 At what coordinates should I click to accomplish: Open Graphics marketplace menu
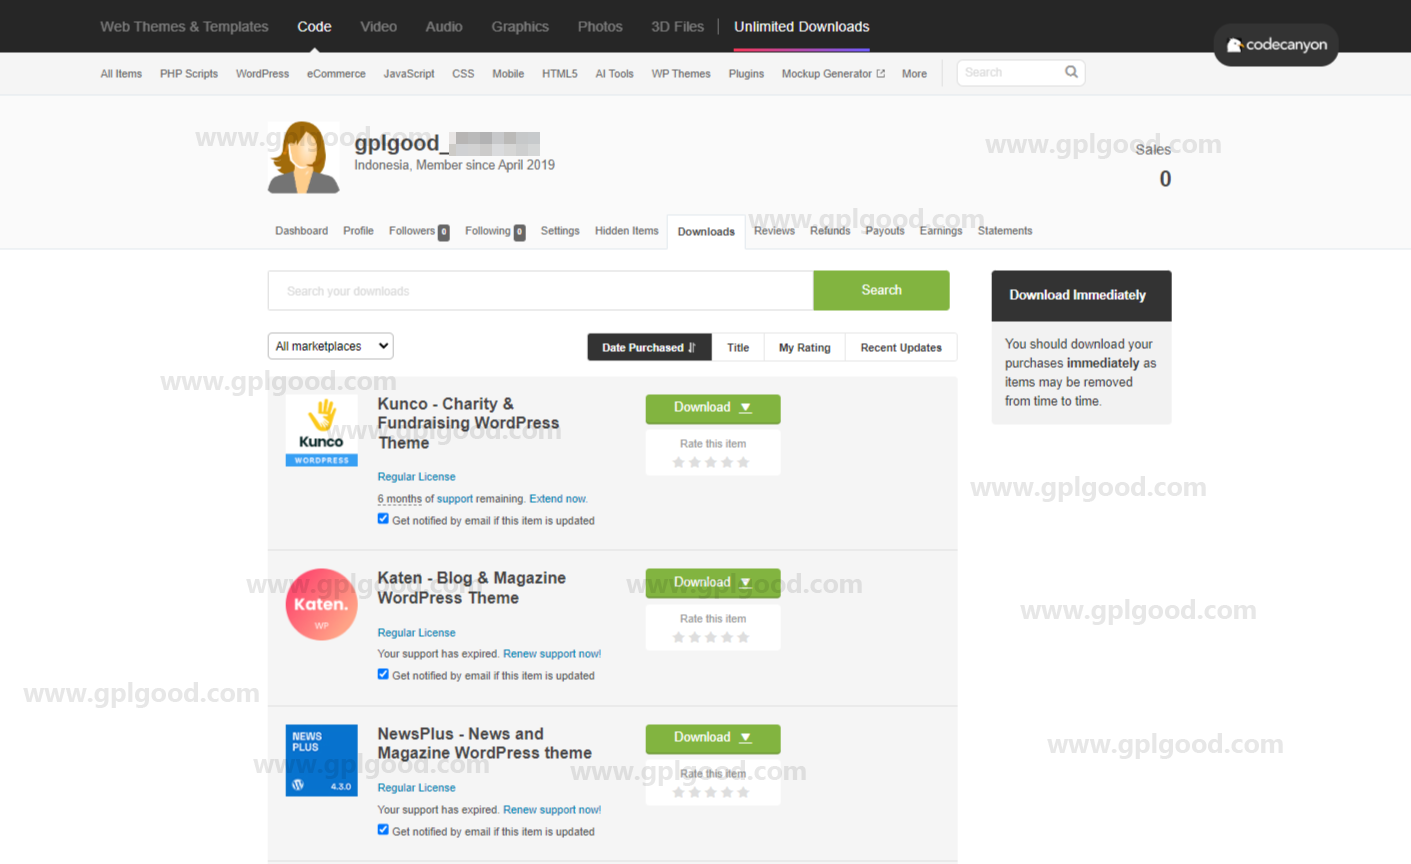pos(520,27)
